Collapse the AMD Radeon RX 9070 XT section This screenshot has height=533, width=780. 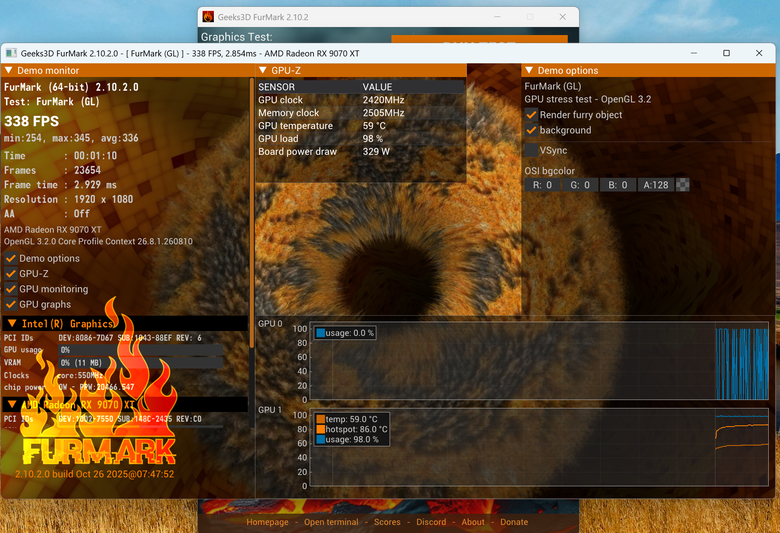(12, 404)
